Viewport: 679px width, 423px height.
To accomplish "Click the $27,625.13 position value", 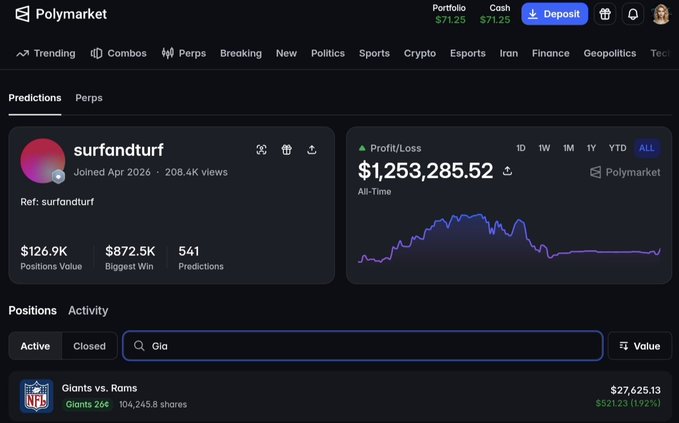I will click(x=635, y=390).
